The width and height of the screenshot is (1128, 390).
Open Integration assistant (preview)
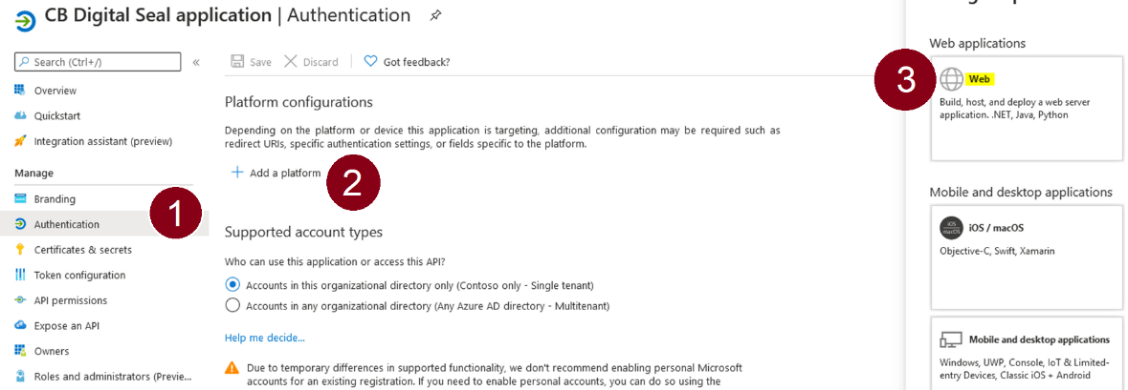(x=103, y=141)
